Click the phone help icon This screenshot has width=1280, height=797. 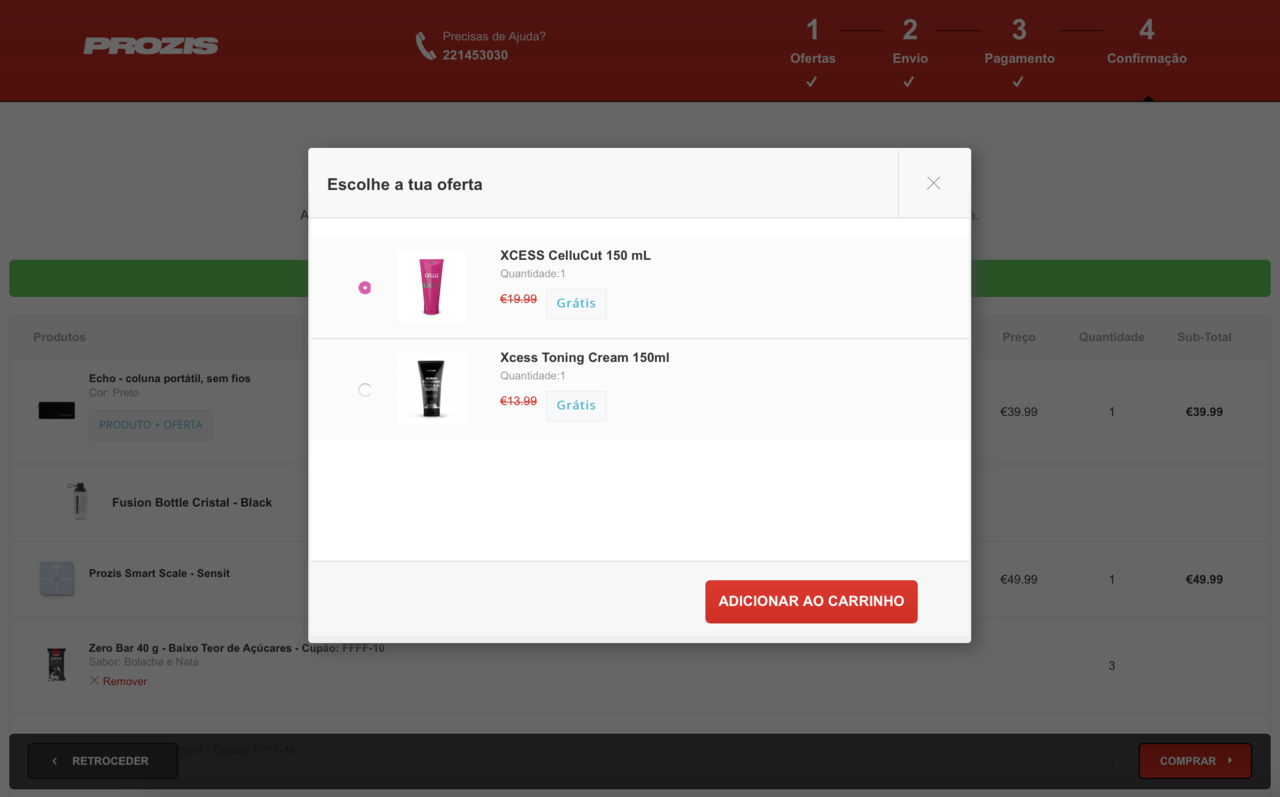(x=426, y=46)
